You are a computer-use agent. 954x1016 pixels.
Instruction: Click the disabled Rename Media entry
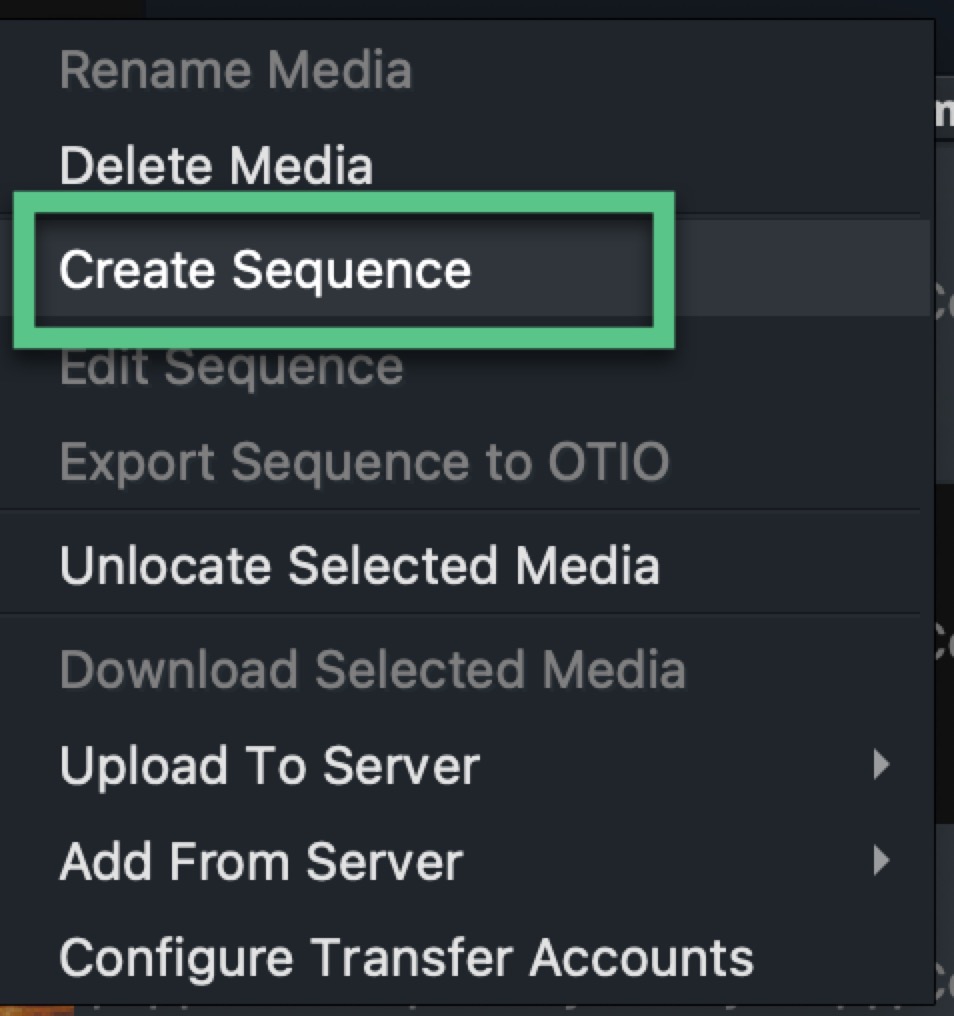[x=235, y=71]
